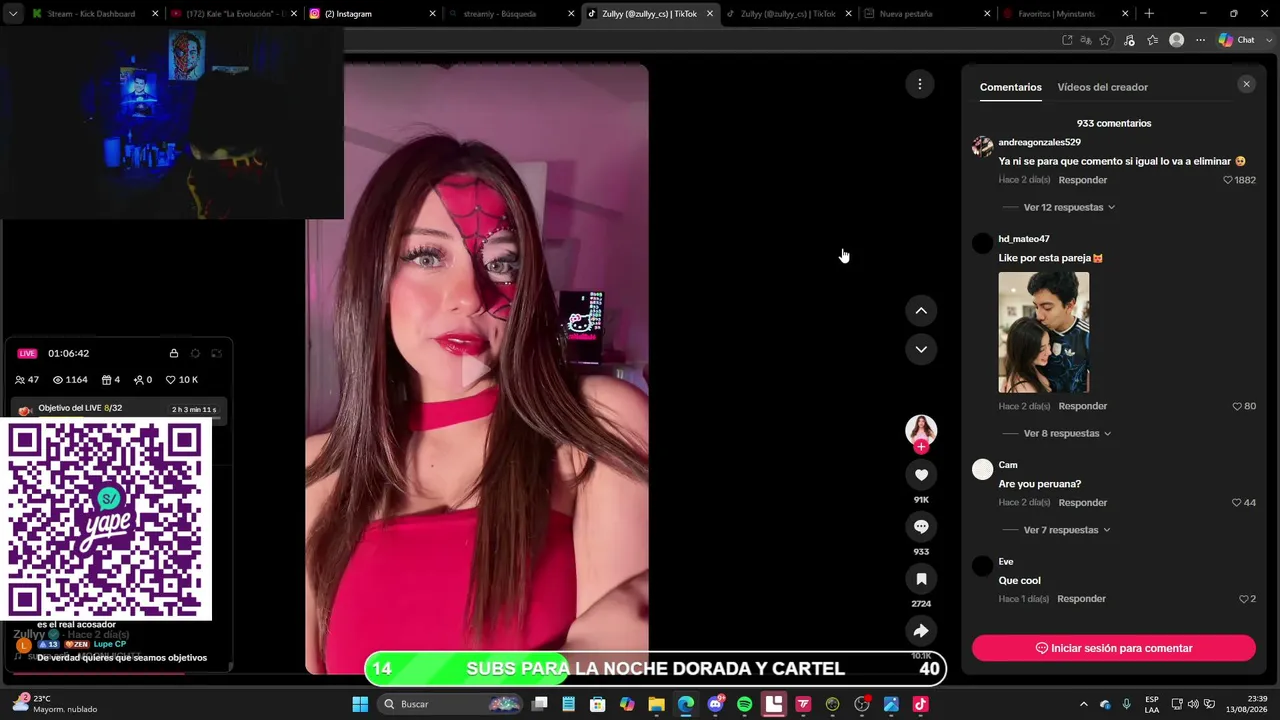Open the weather widget 23°C
The width and height of the screenshot is (1280, 720).
55,704
